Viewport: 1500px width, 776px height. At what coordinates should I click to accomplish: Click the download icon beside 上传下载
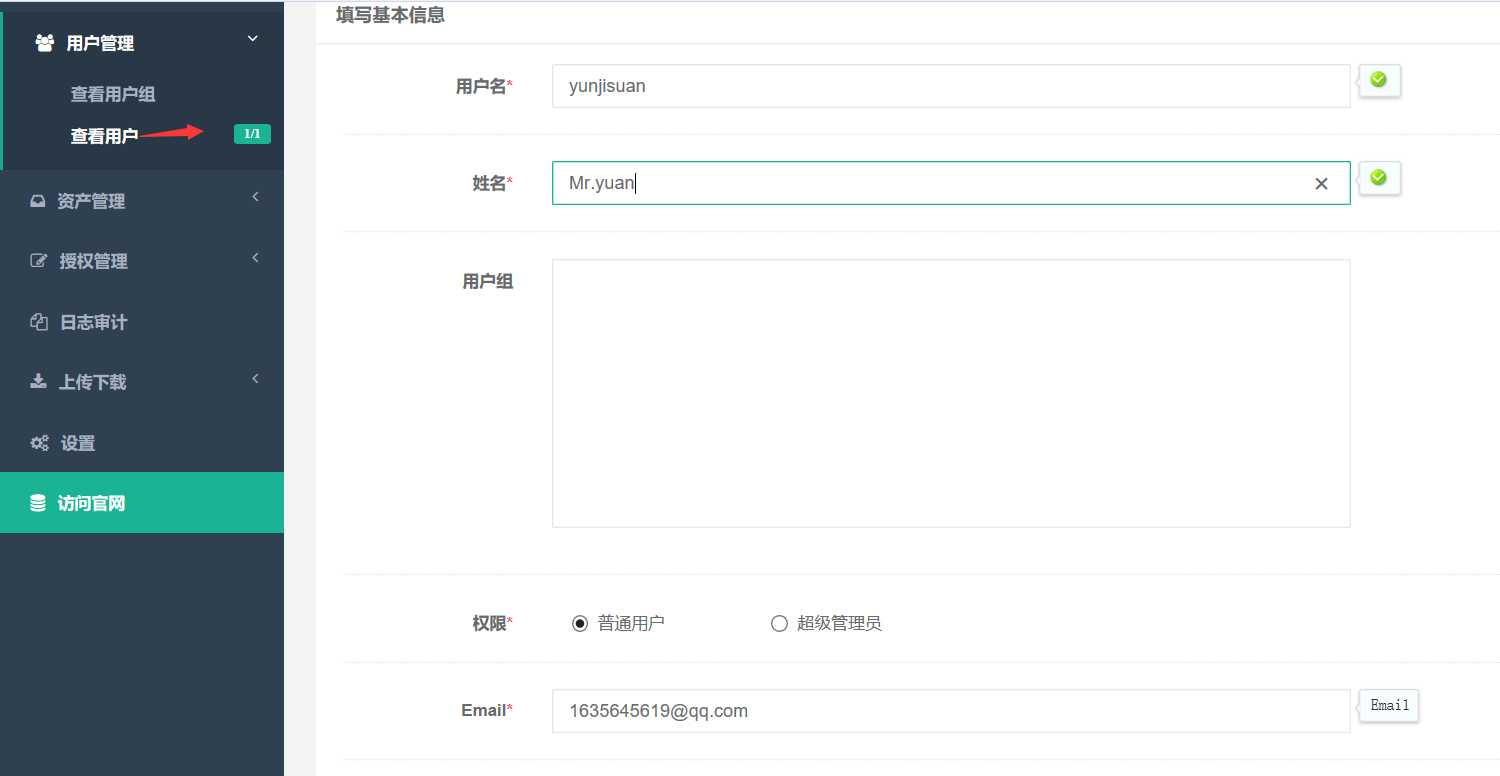click(38, 382)
